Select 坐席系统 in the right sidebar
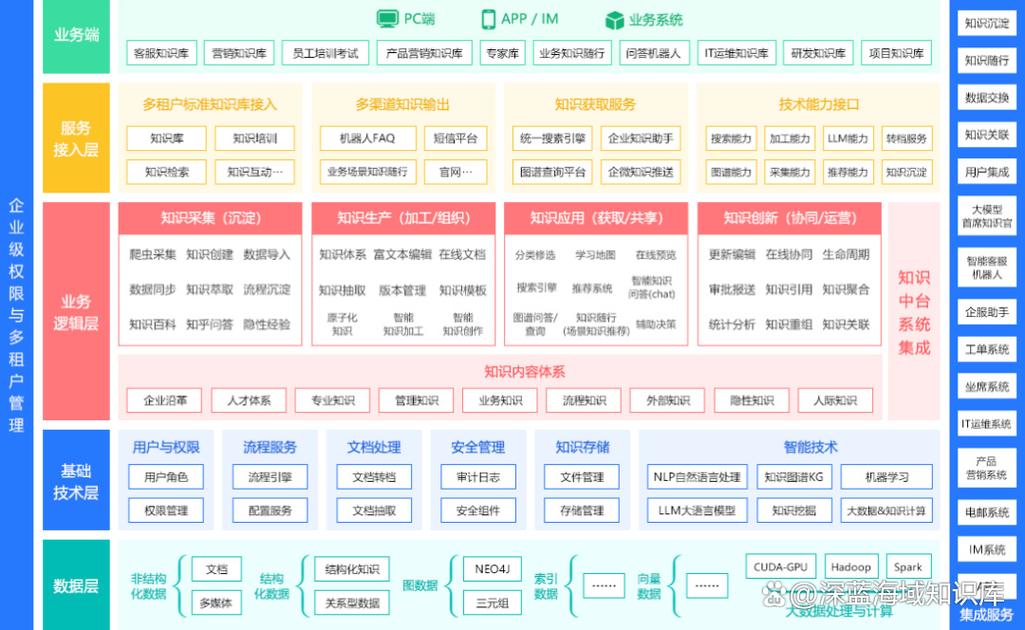 pos(986,387)
